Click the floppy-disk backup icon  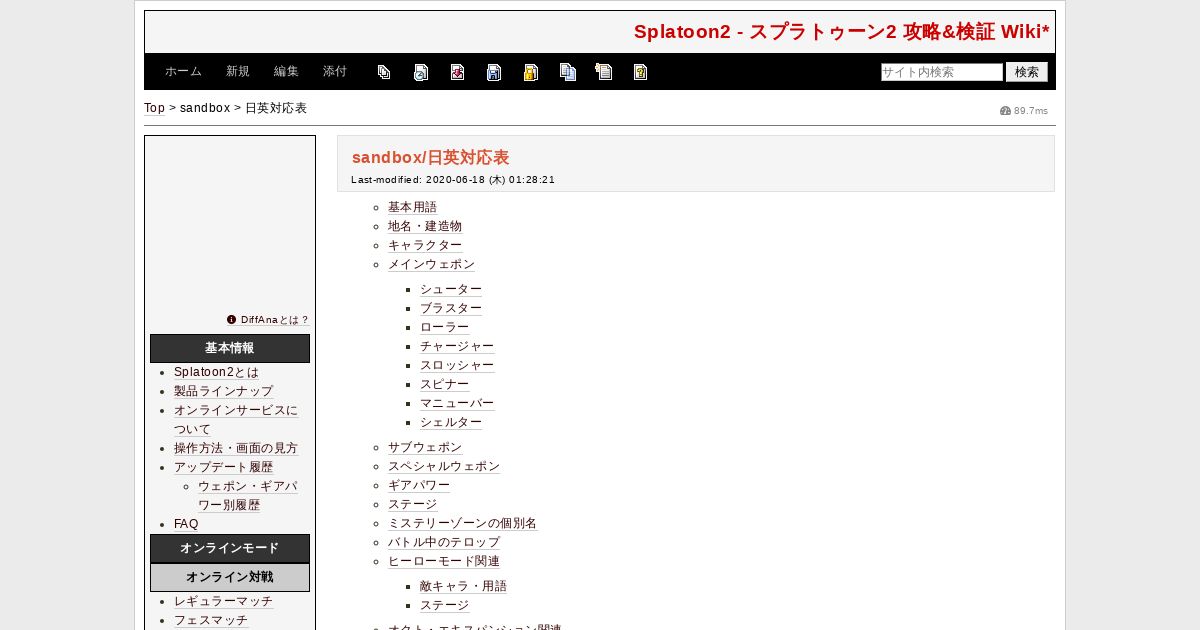point(494,72)
